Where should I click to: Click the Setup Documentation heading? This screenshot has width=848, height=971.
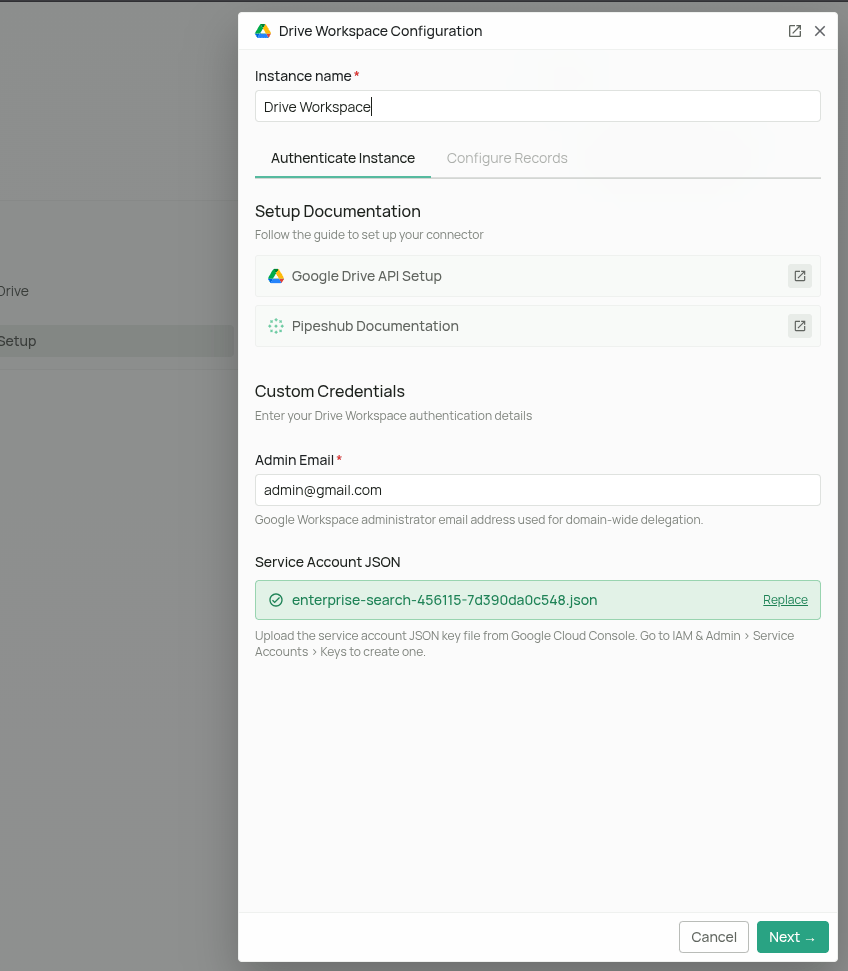[338, 212]
